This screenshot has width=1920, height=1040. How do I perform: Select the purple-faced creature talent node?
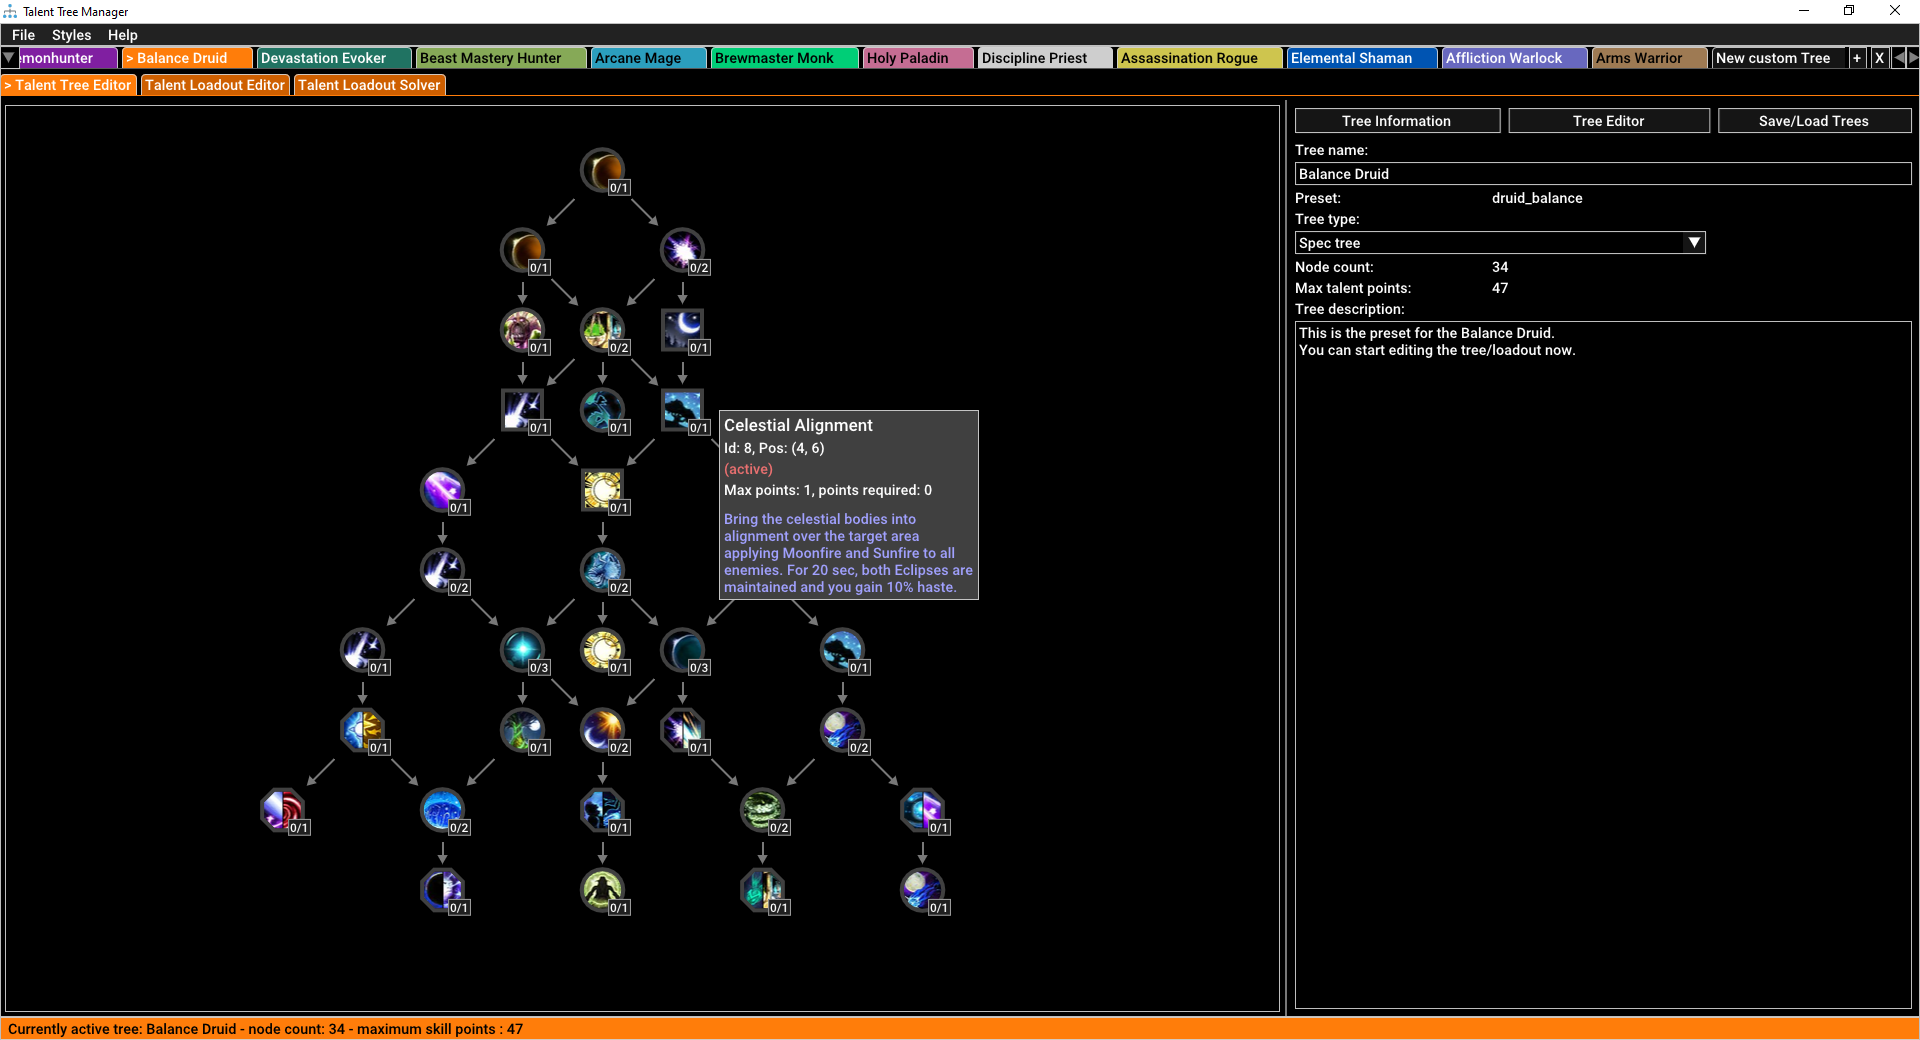[523, 330]
